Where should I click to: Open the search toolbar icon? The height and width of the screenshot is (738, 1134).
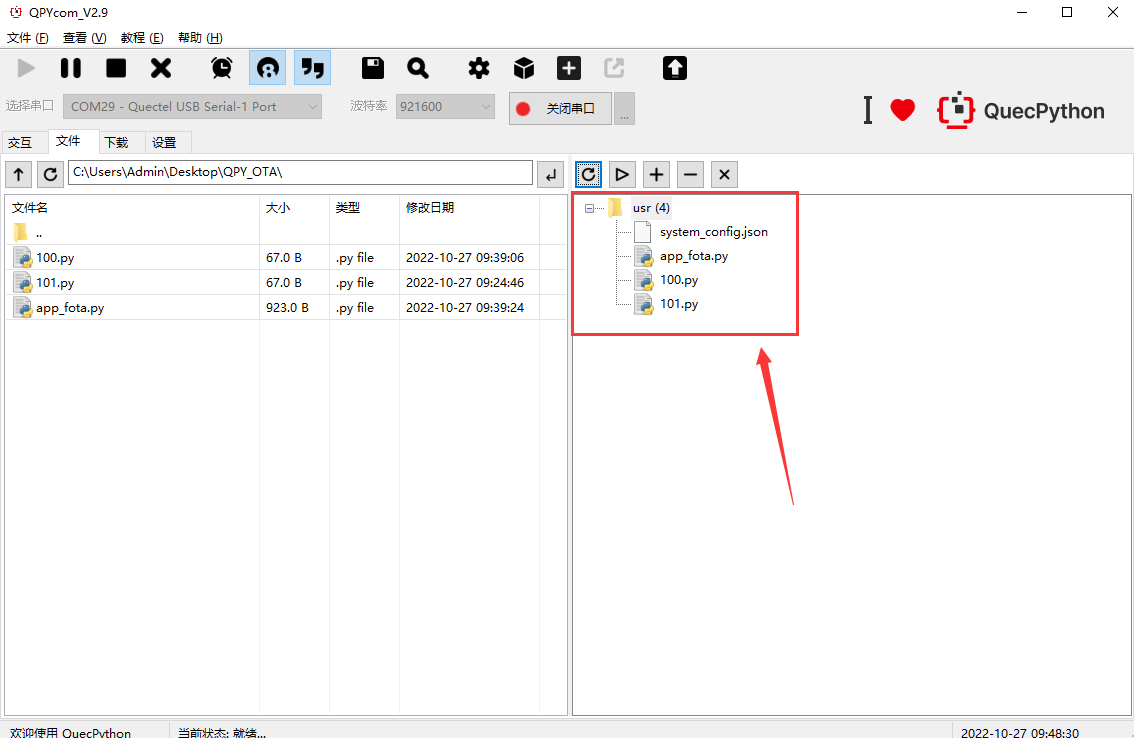click(x=418, y=67)
